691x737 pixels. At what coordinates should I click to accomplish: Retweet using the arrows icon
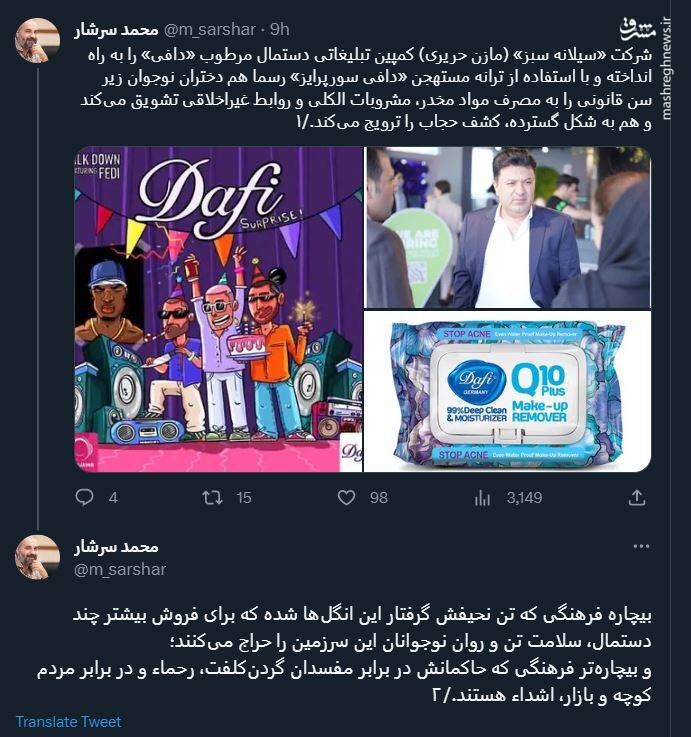pyautogui.click(x=212, y=498)
